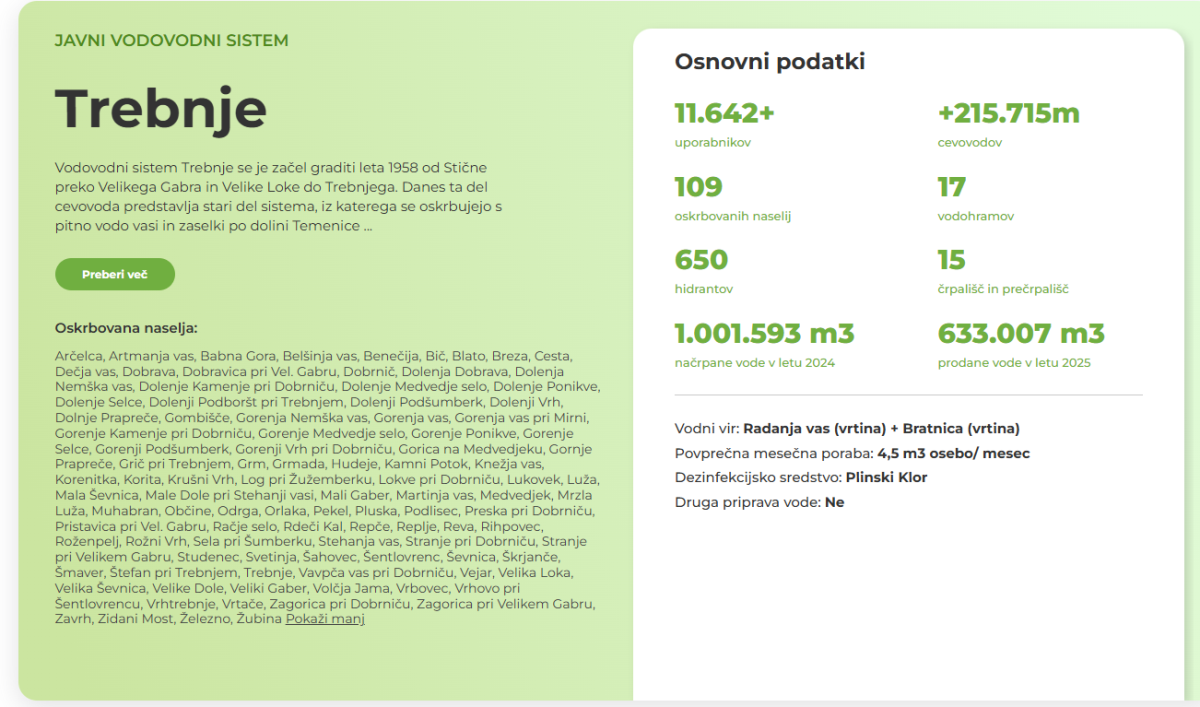Screen dimensions: 1200x707
Task: Click the "Osnovni podatki" heading
Action: [x=770, y=62]
